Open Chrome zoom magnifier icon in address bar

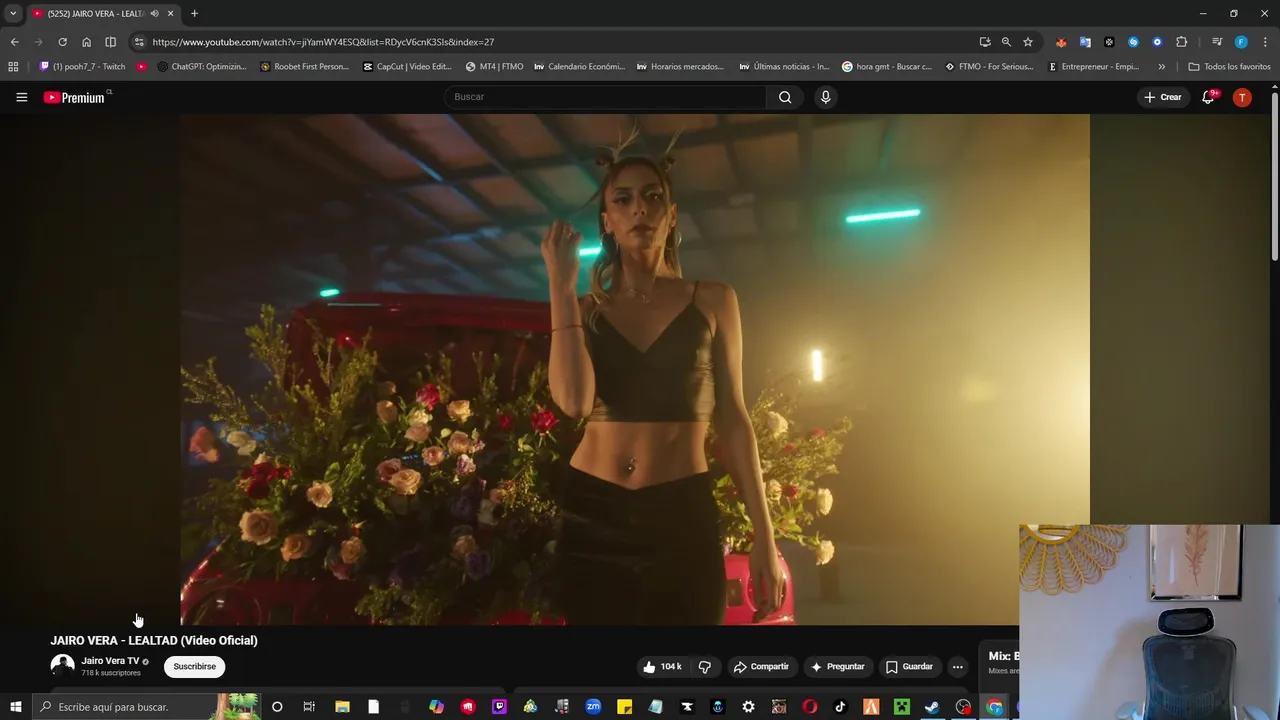pyautogui.click(x=1006, y=42)
